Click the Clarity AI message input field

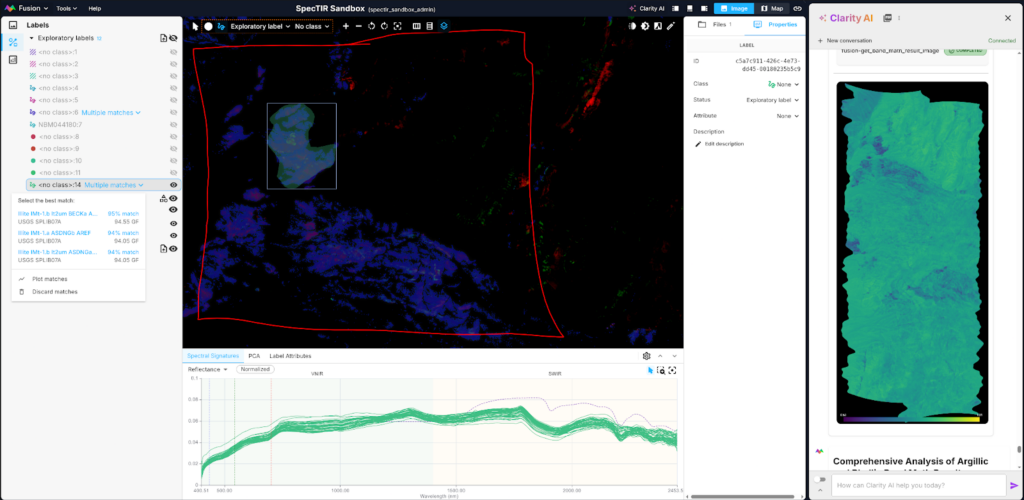[x=915, y=486]
